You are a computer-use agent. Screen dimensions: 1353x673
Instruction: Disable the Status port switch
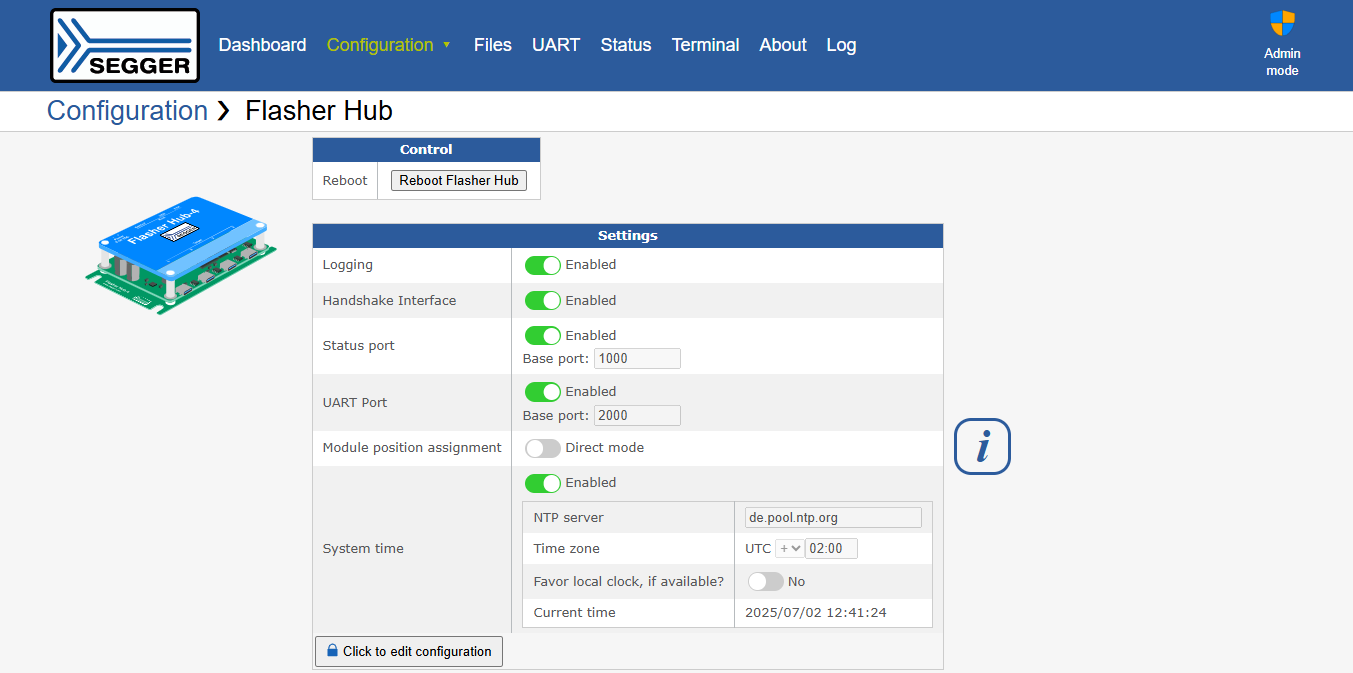click(x=543, y=335)
